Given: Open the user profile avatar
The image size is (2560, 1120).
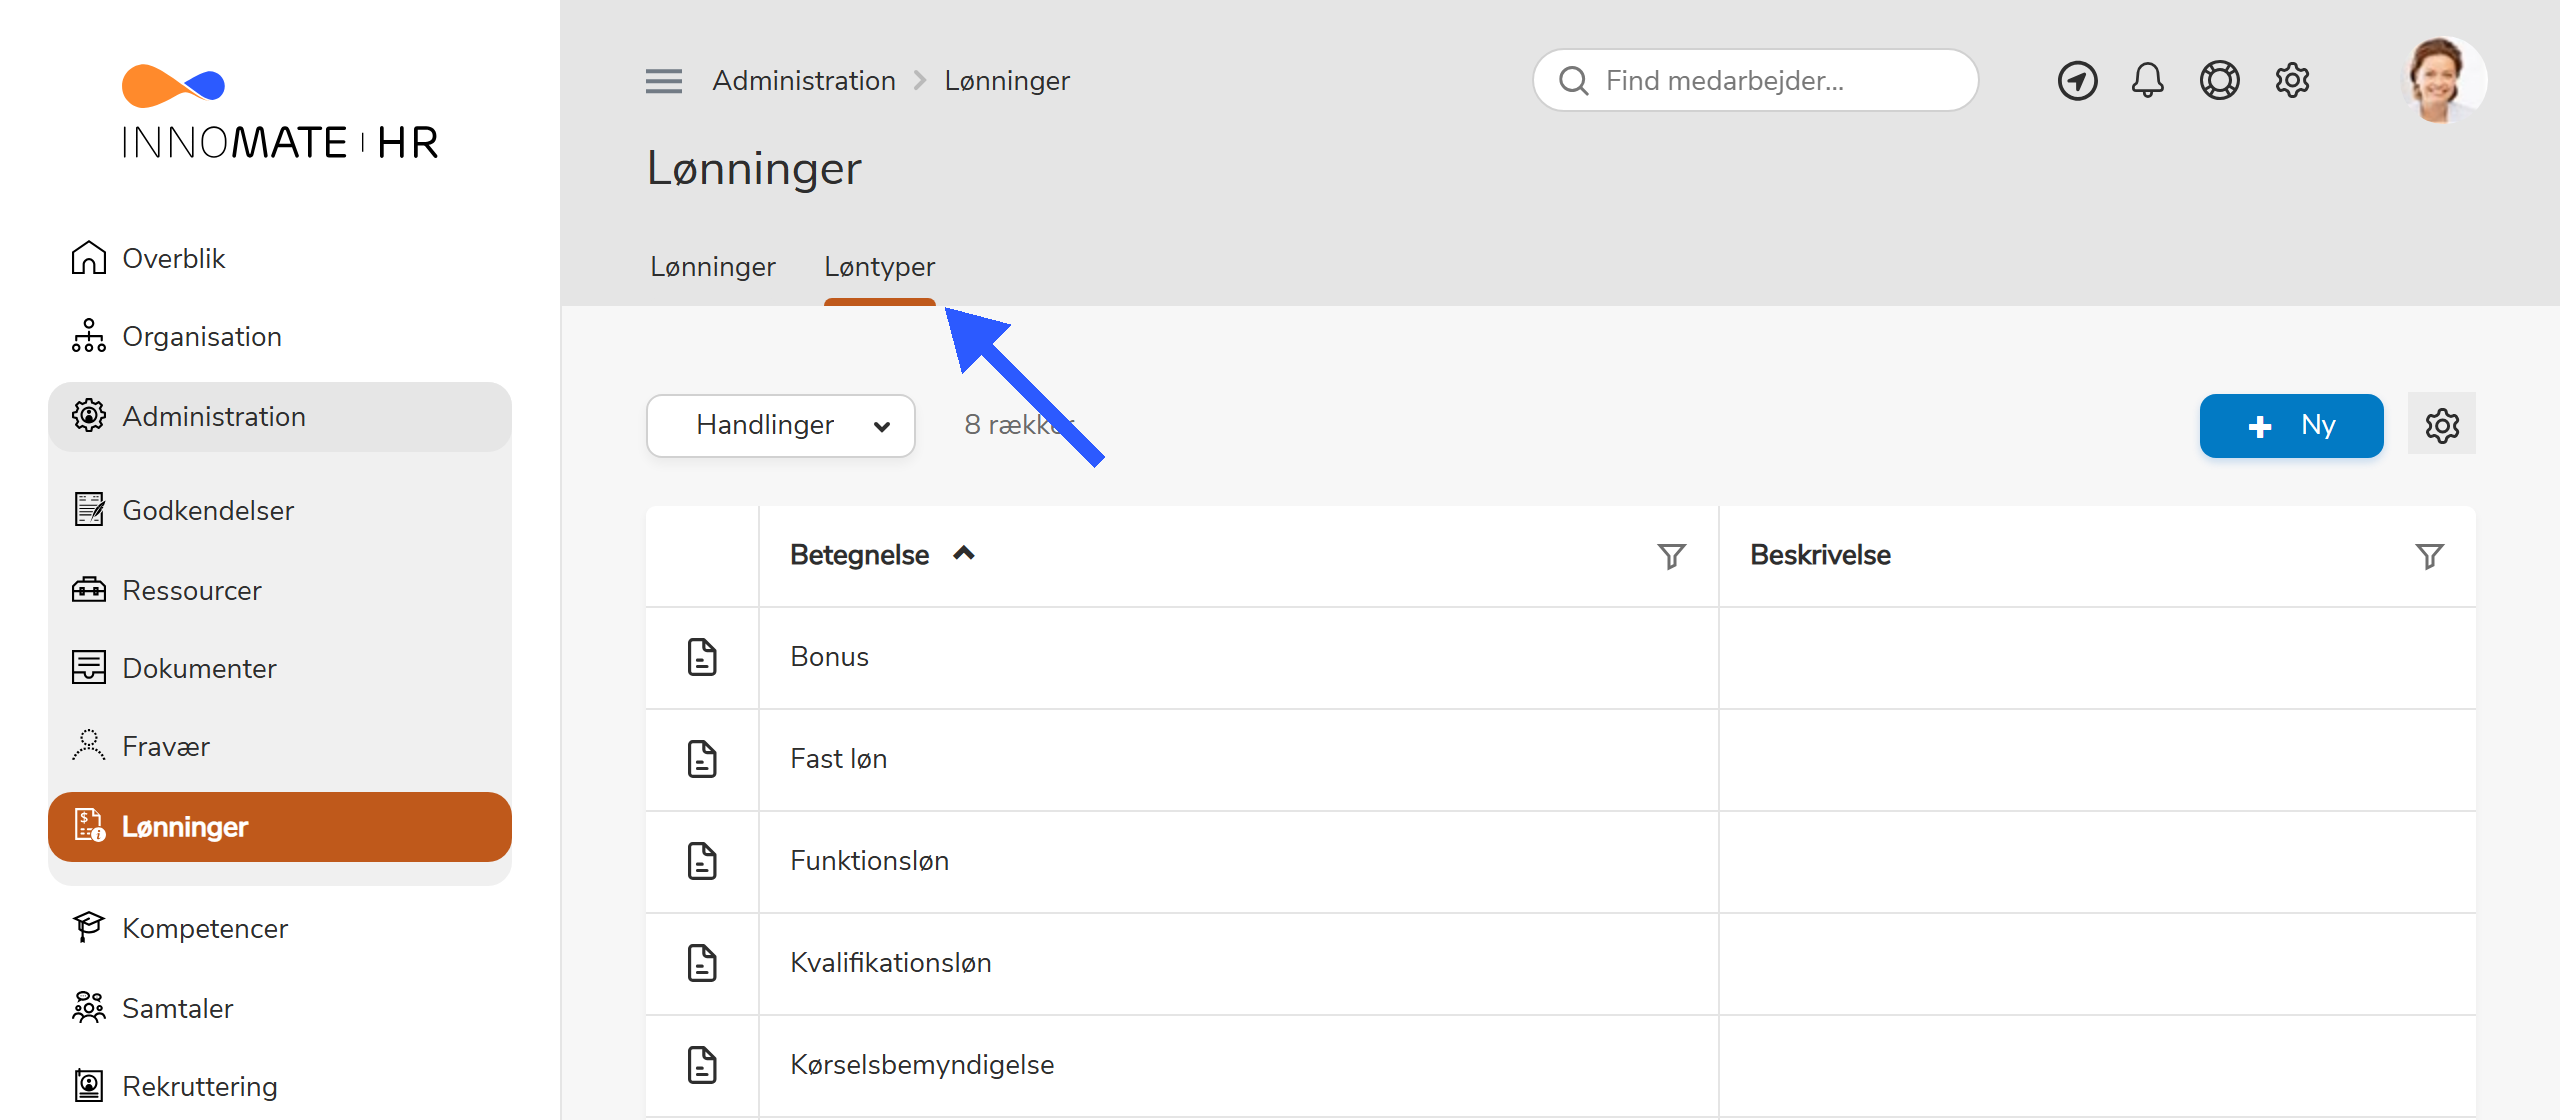Looking at the screenshot, I should tap(2443, 80).
